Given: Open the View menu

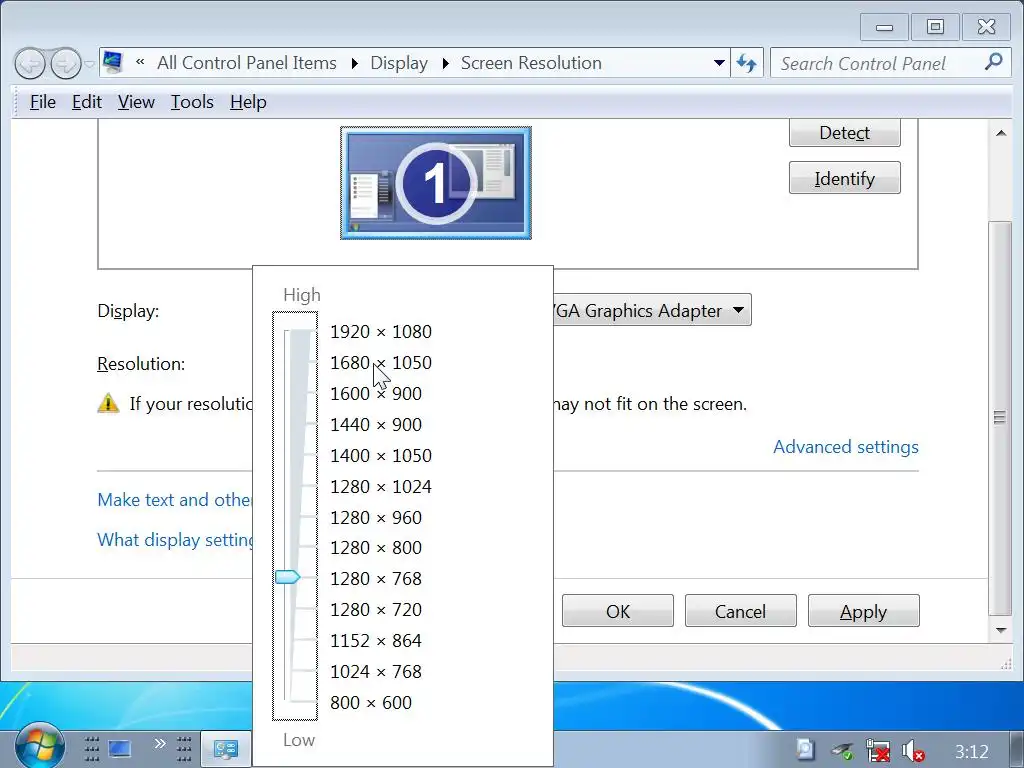Looking at the screenshot, I should tap(136, 102).
